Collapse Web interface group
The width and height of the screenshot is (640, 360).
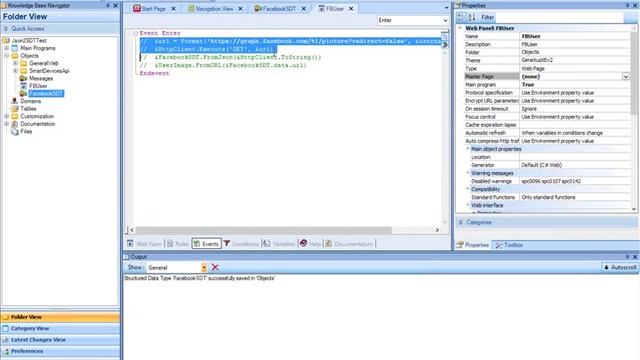point(468,205)
